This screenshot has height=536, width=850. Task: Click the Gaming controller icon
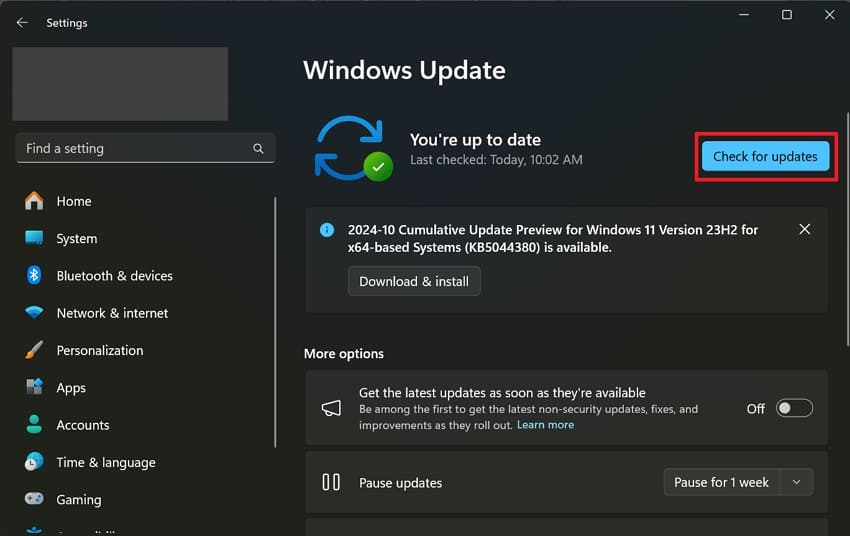click(34, 499)
